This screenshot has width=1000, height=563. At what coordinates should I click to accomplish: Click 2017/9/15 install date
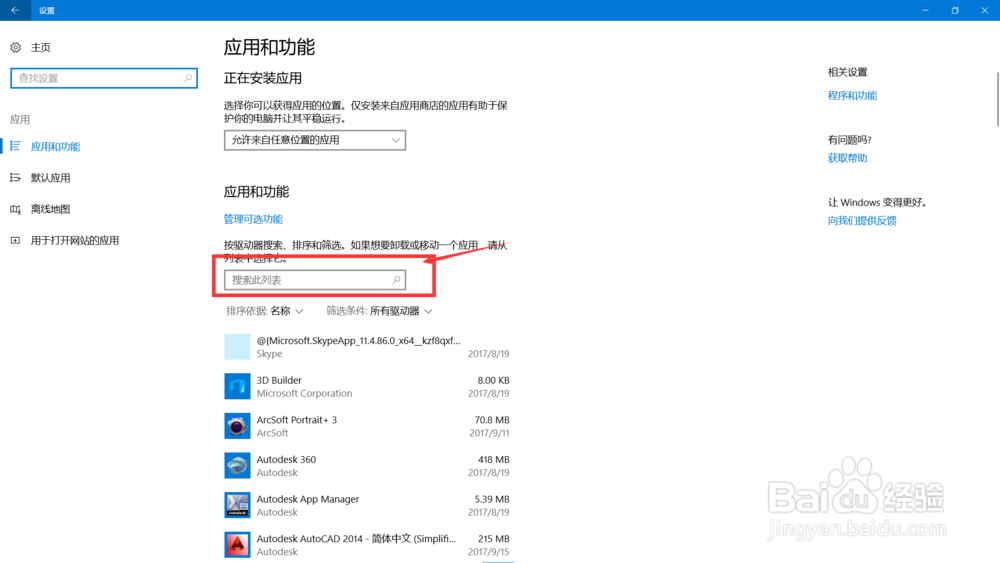[x=489, y=552]
